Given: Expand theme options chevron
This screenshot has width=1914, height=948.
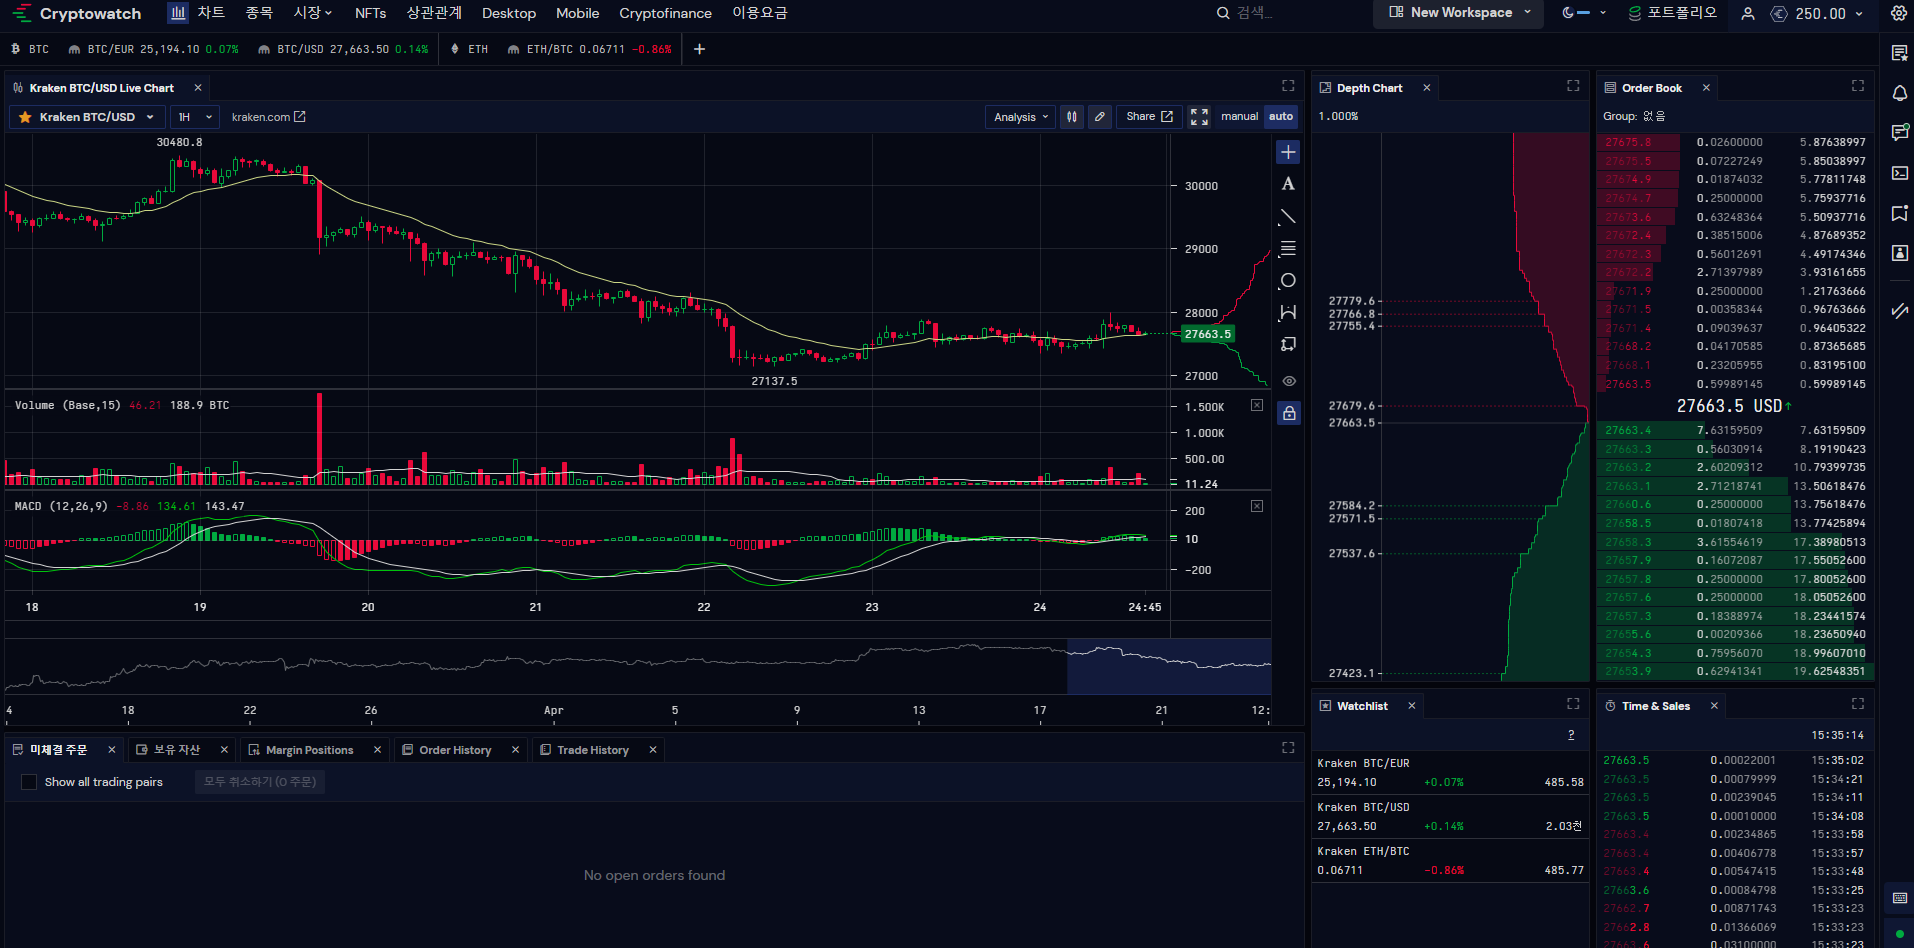Looking at the screenshot, I should [x=1603, y=13].
